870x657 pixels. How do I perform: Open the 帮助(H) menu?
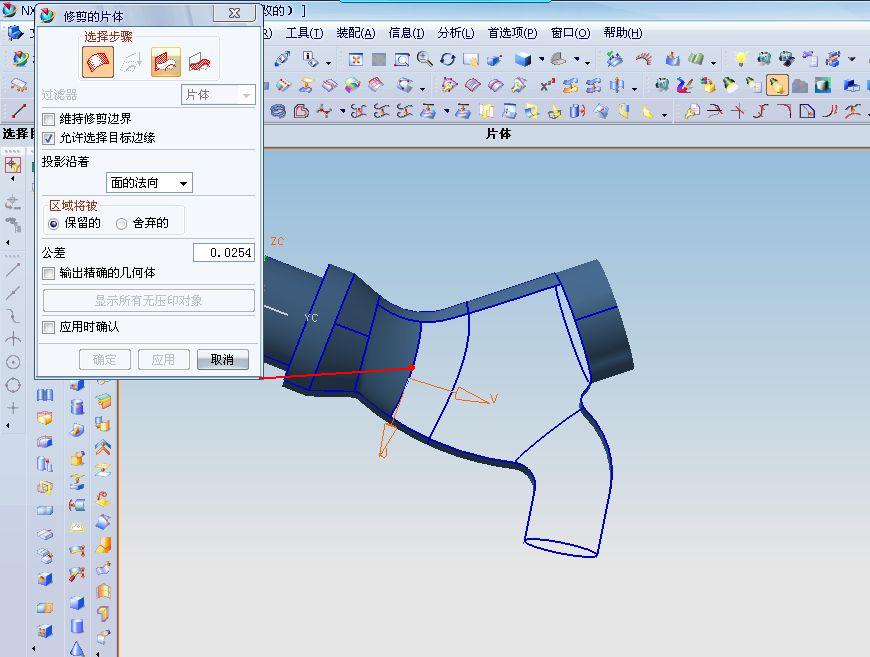pos(623,33)
